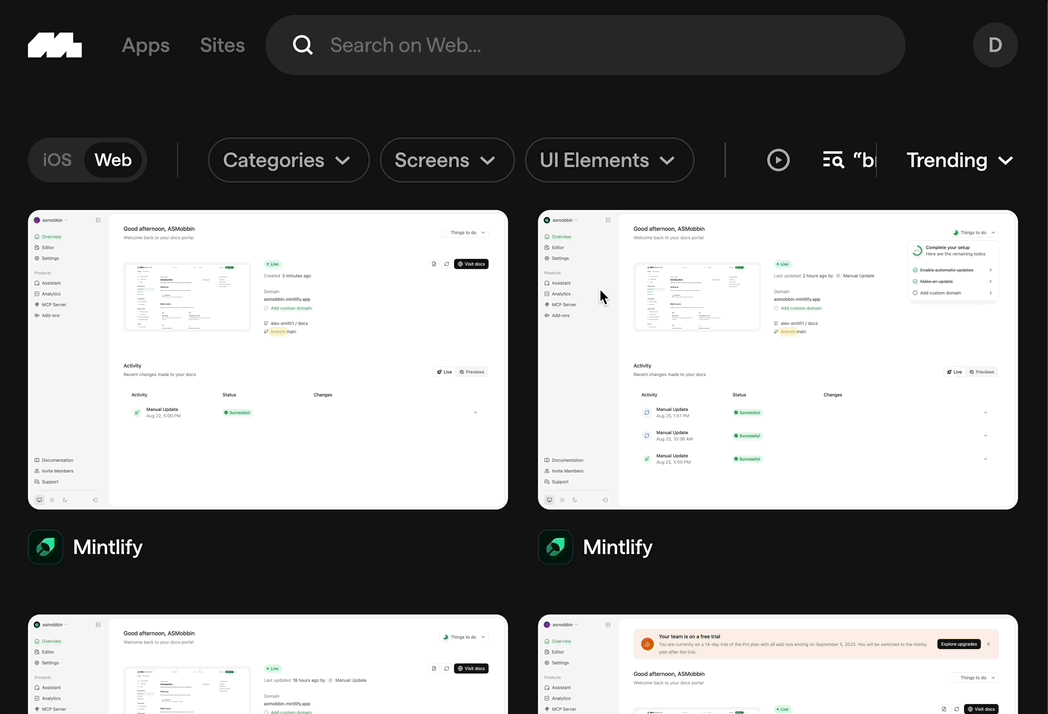This screenshot has width=1048, height=714.
Task: Open Mintlify name link under second screenshot
Action: [618, 547]
